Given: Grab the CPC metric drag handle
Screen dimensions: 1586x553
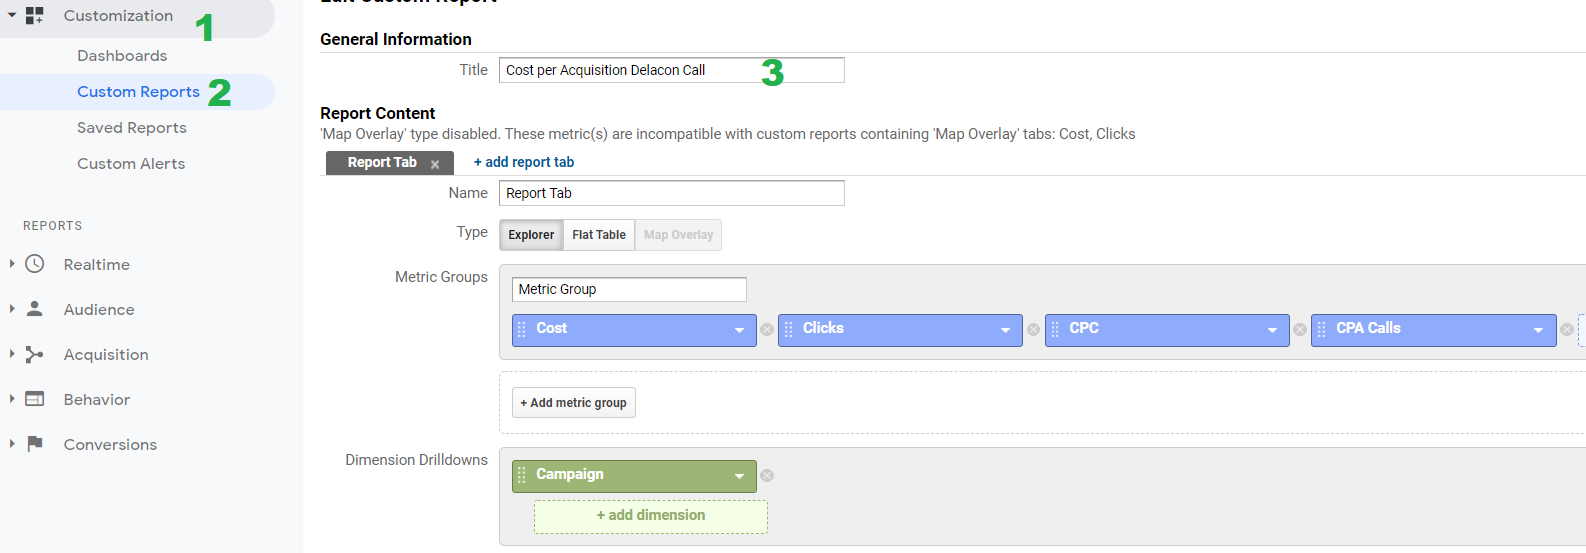Looking at the screenshot, I should pyautogui.click(x=1055, y=329).
